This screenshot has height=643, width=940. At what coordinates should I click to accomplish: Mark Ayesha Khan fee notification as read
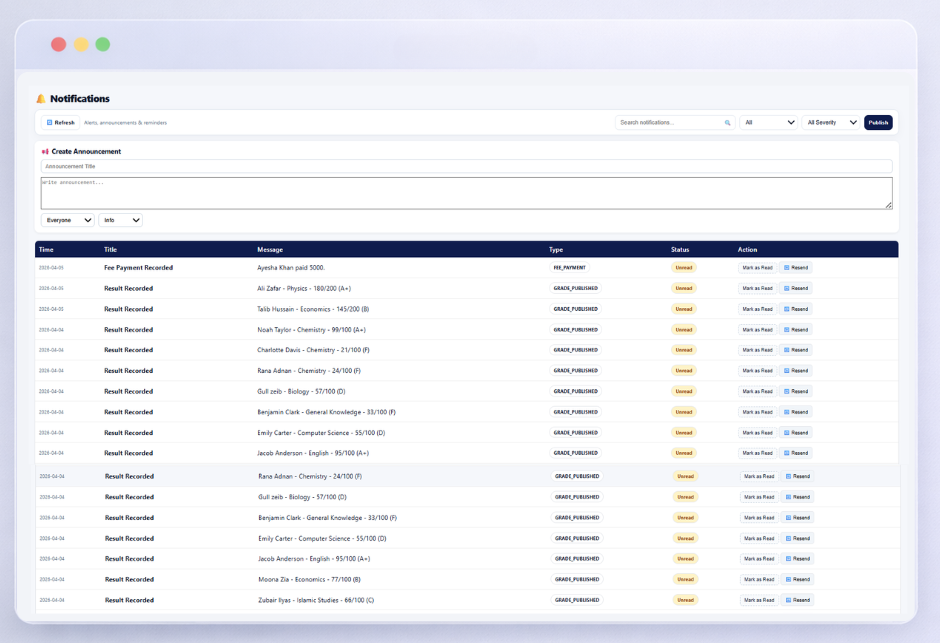click(x=757, y=268)
